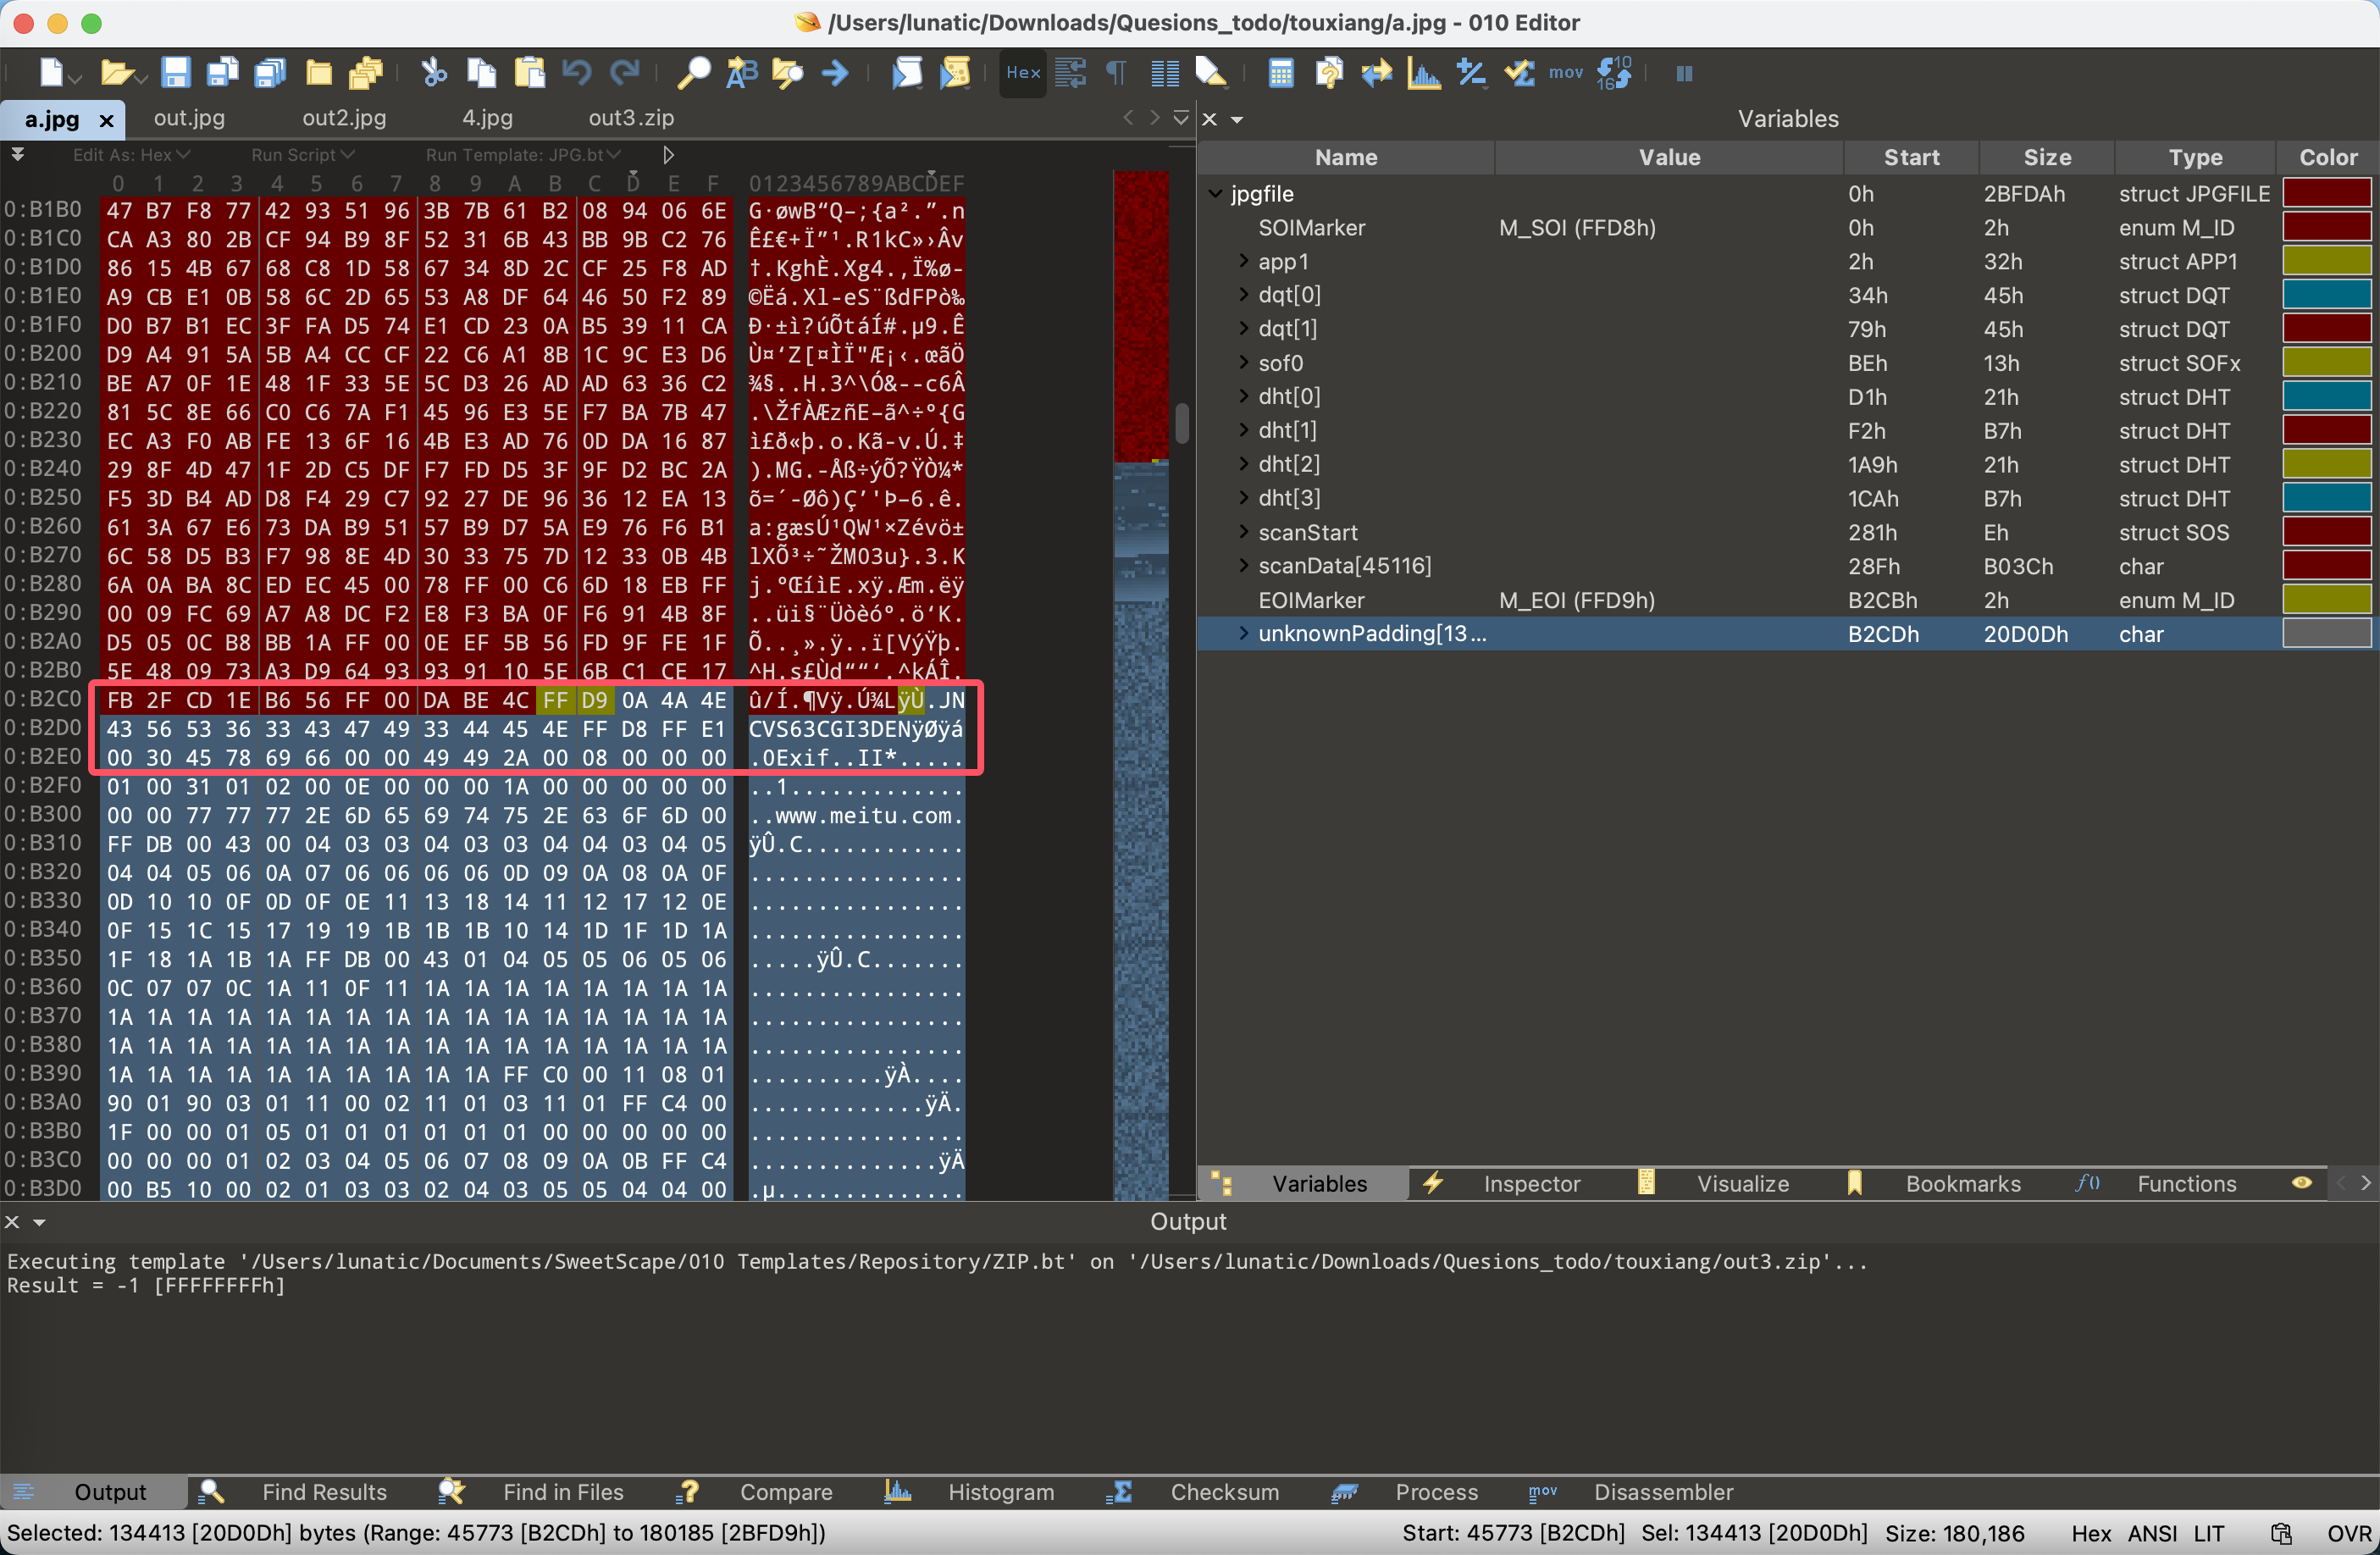Expand the app1 struct row
This screenshot has width=2380, height=1555.
point(1243,261)
